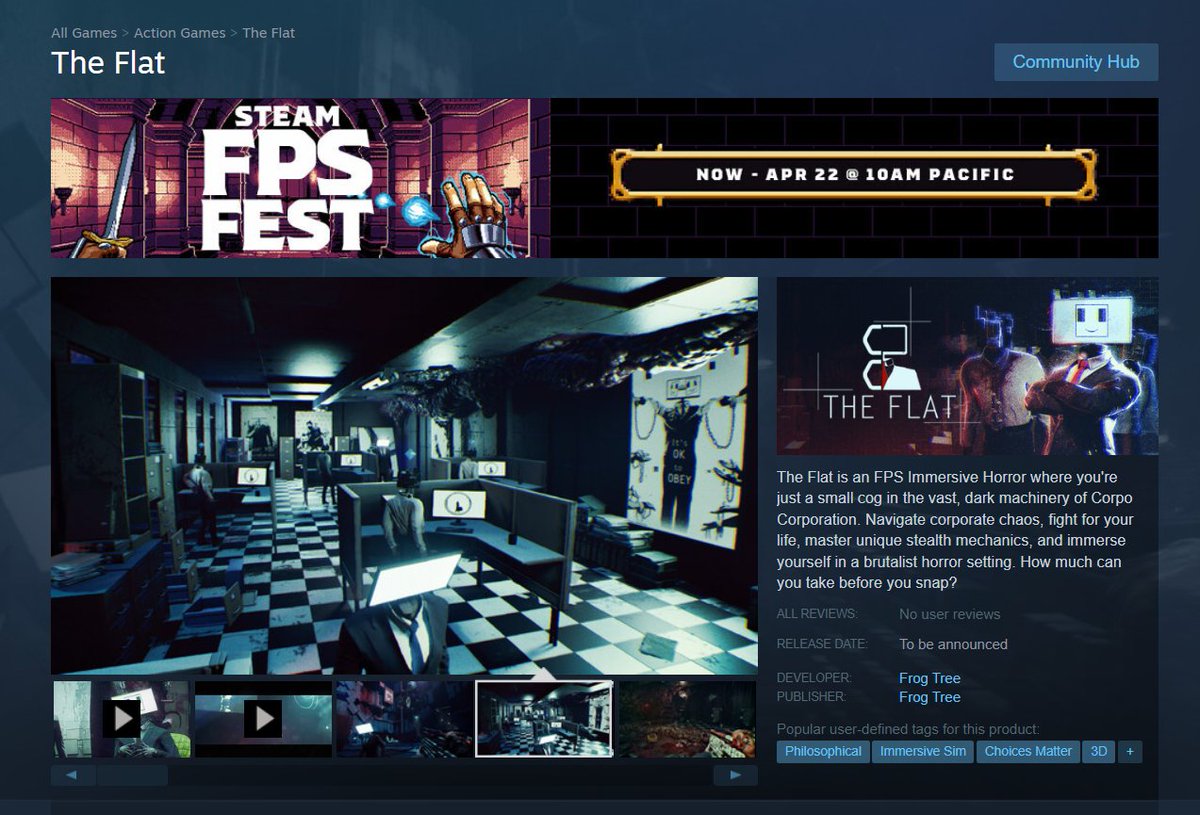Open the Frog Tree developer link
The height and width of the screenshot is (815, 1200).
click(929, 678)
